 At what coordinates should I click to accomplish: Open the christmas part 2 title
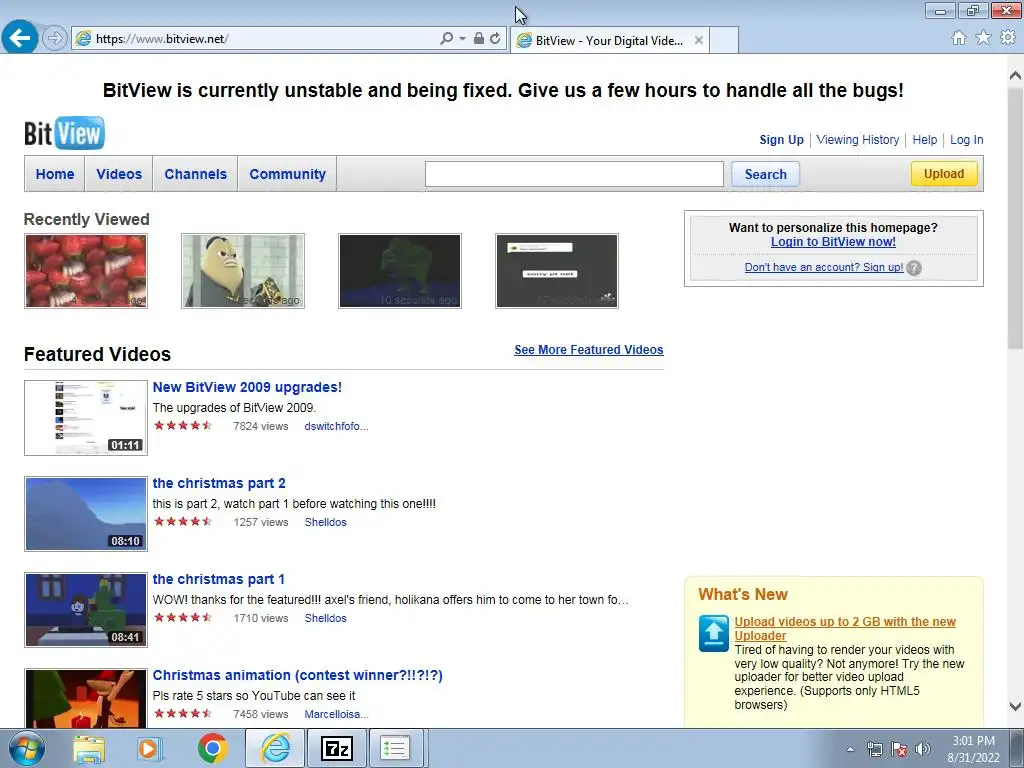[x=219, y=483]
